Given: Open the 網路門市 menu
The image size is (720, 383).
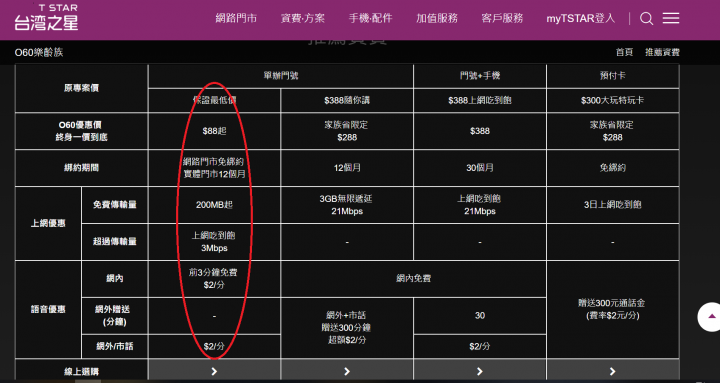Looking at the screenshot, I should 236,18.
